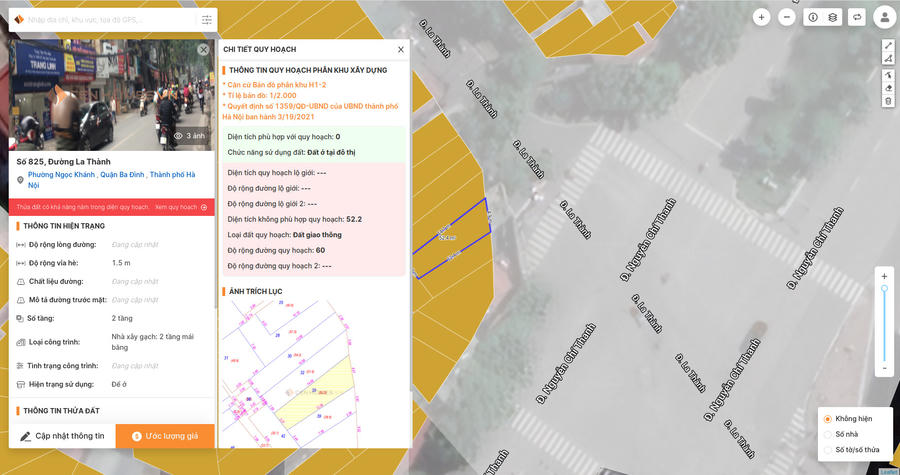Select the measure area polygon tool
Screen dimensions: 900x475
click(888, 59)
